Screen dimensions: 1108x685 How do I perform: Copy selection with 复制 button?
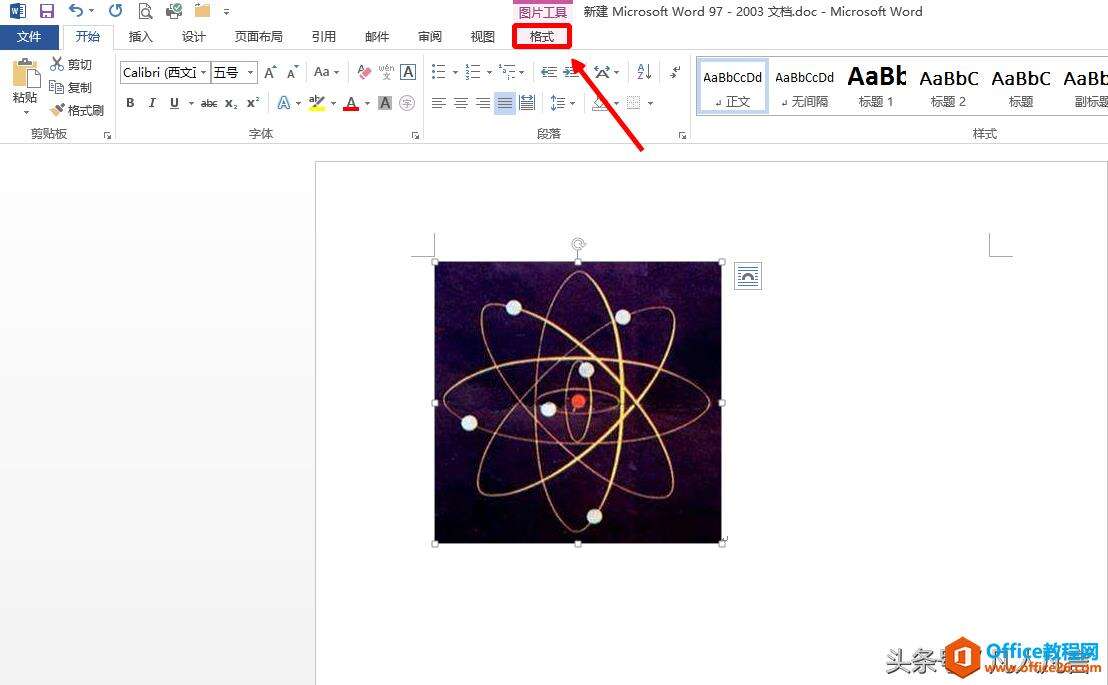click(x=71, y=87)
